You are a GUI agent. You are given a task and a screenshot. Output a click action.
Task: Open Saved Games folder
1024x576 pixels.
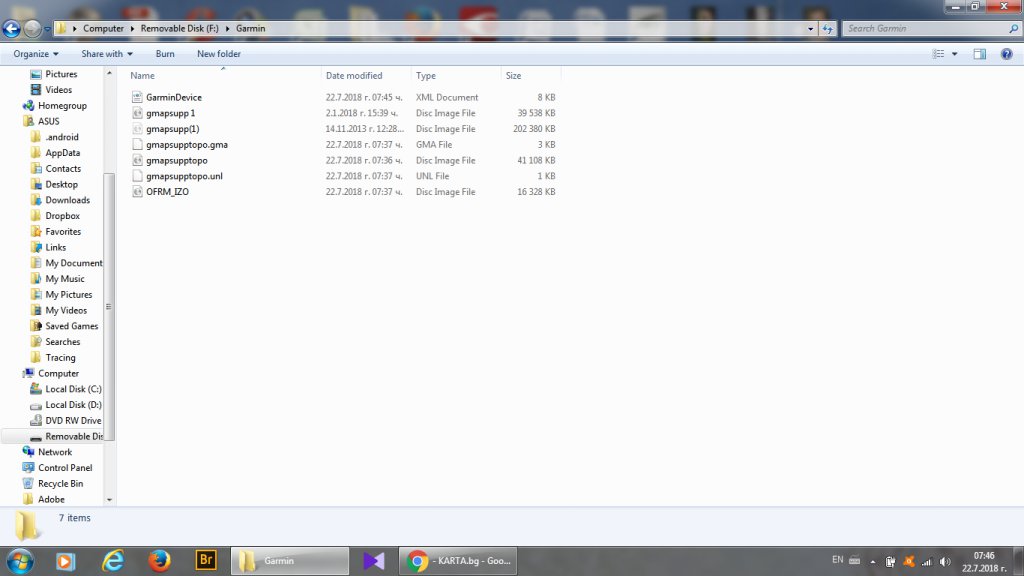[x=71, y=326]
